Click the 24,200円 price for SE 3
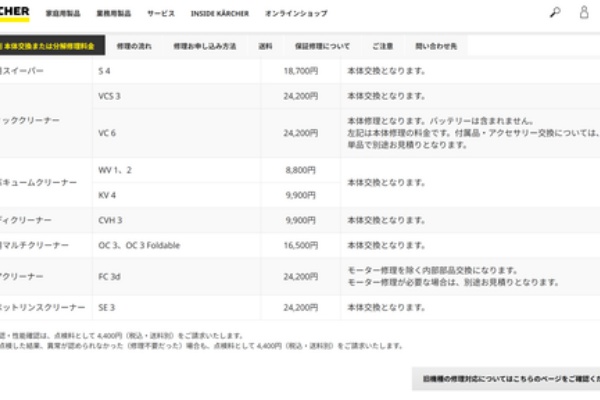This screenshot has width=600, height=400. pos(301,307)
